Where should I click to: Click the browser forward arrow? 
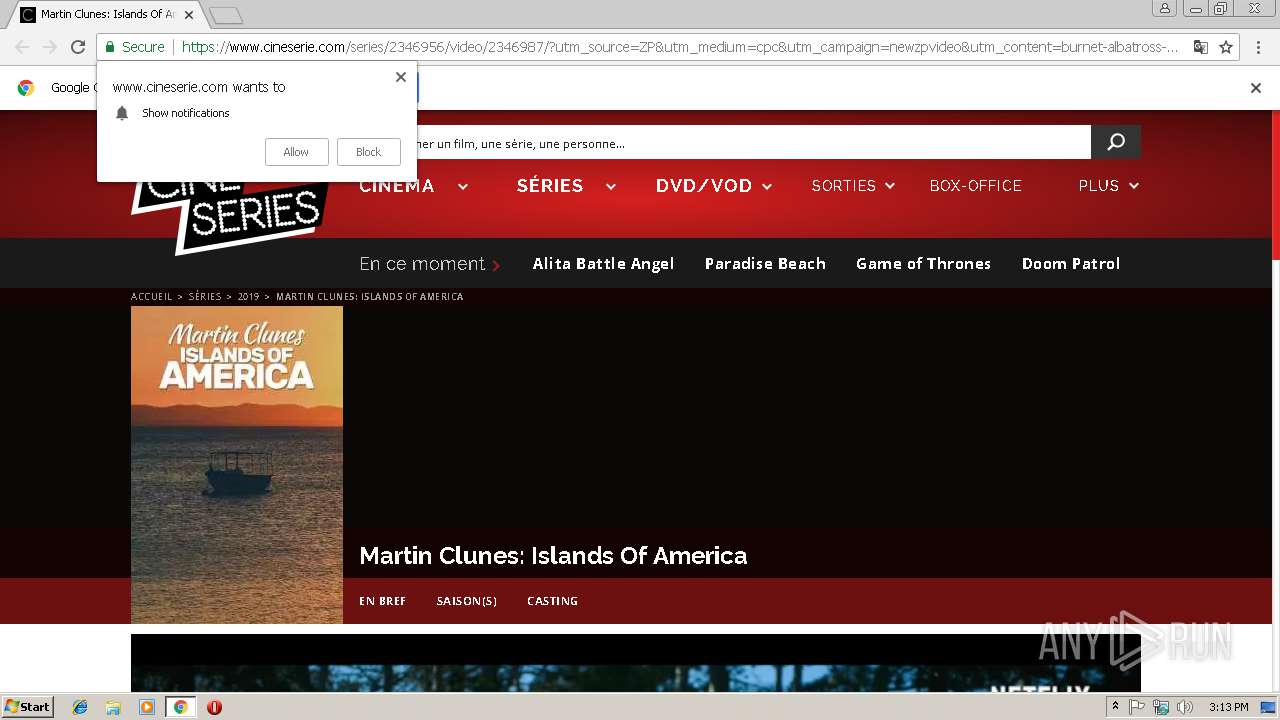pos(50,47)
